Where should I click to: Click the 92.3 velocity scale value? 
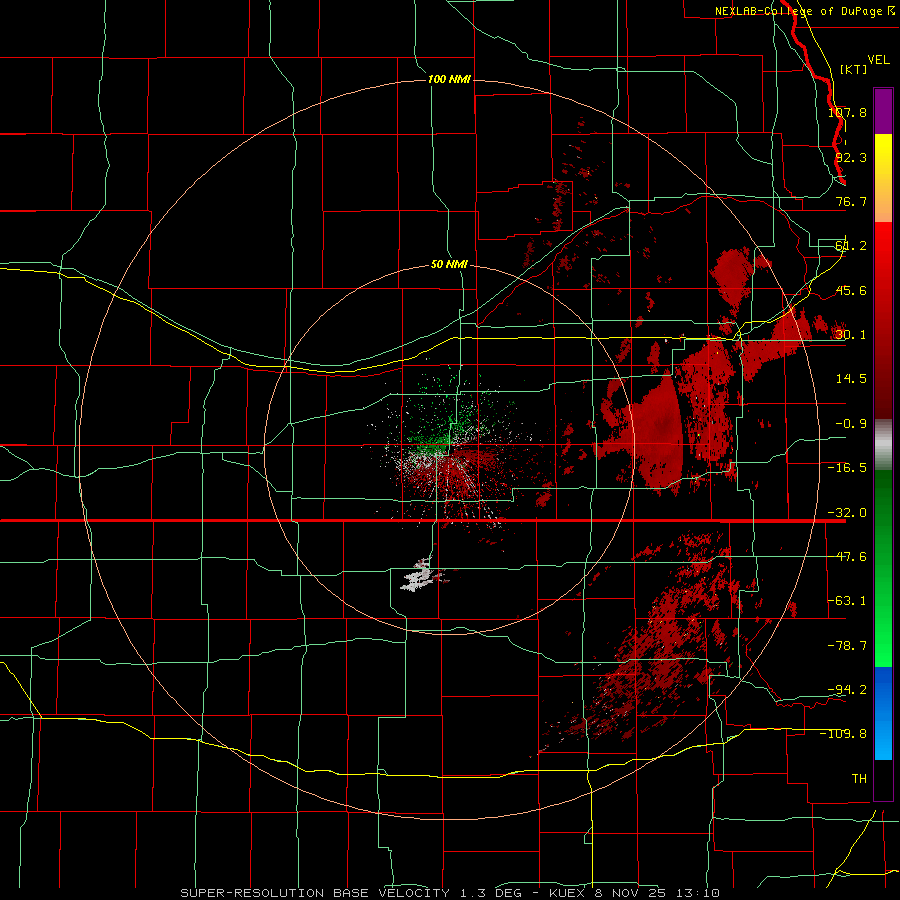pos(851,157)
